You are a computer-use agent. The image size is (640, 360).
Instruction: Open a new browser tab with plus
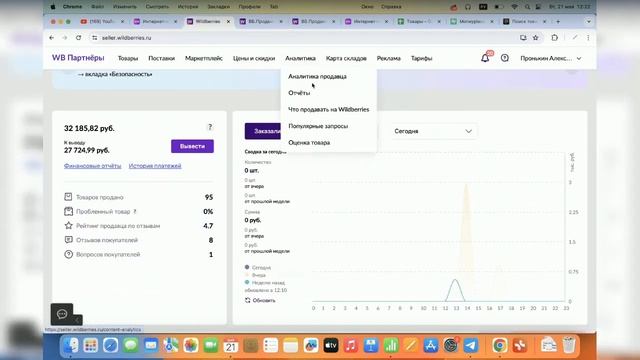coord(558,21)
